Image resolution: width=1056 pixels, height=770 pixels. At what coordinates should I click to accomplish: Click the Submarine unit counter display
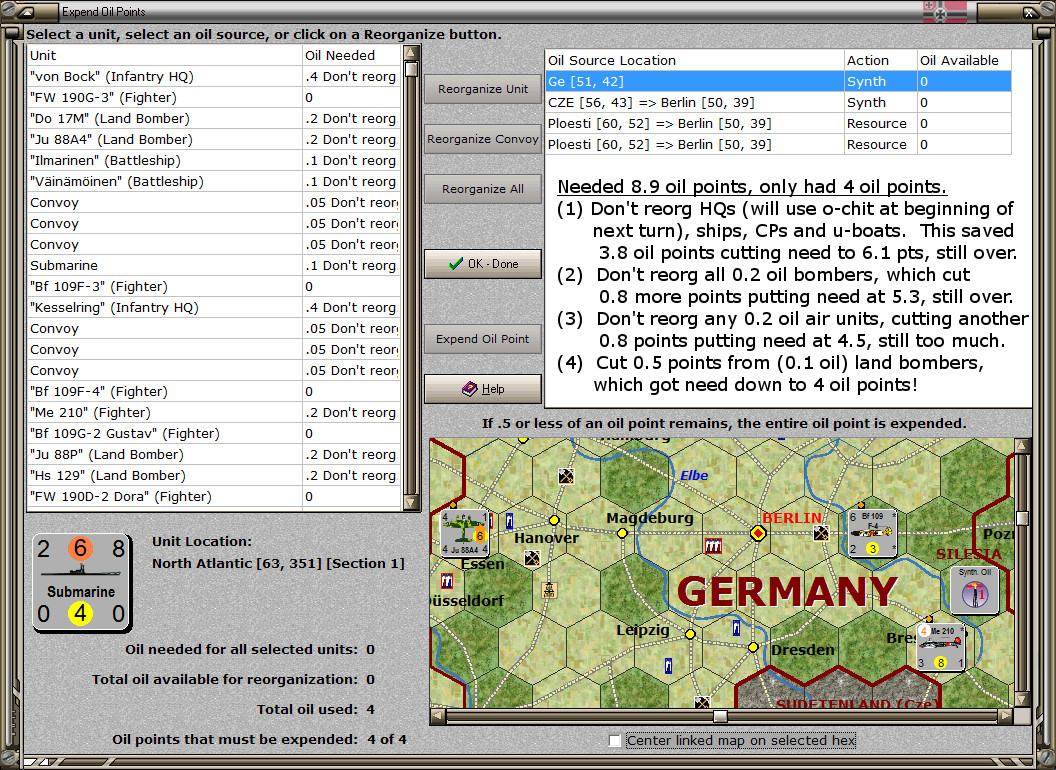pos(81,583)
